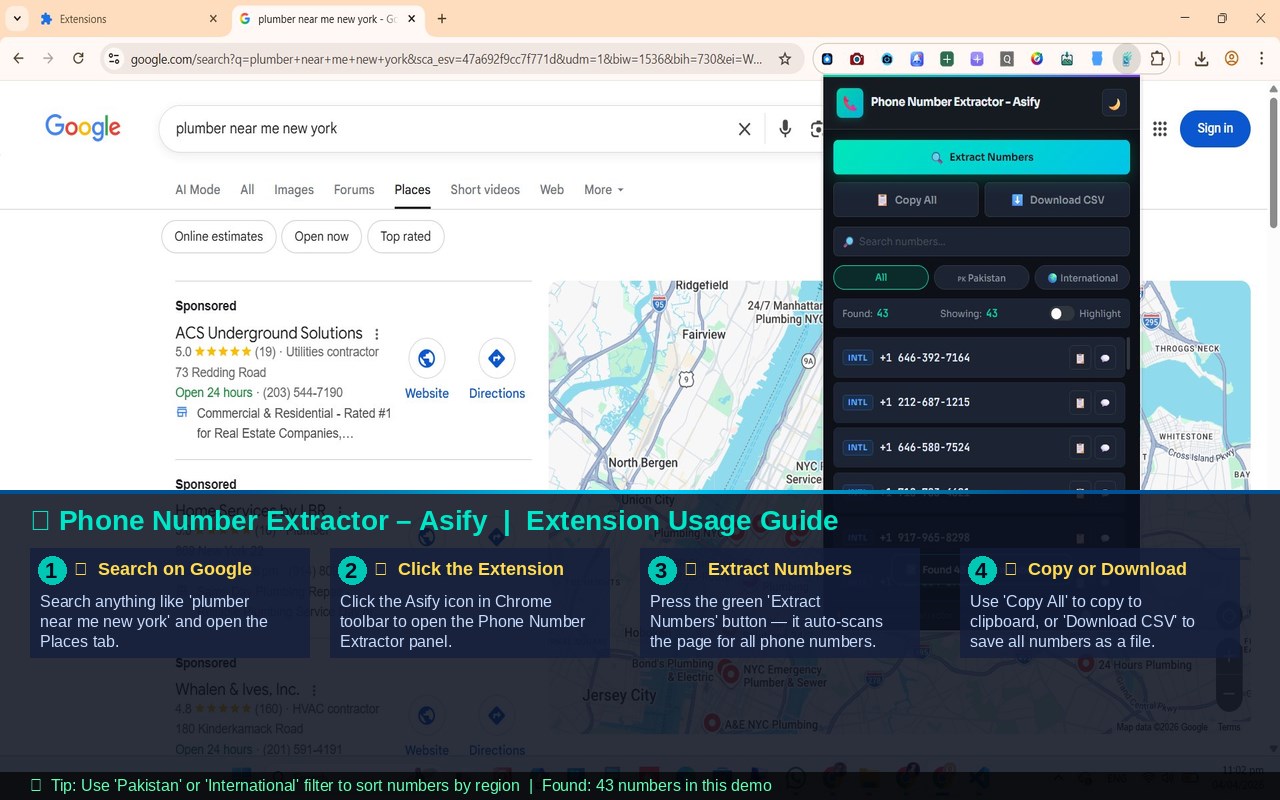Visit the ACS Underground Solutions website
This screenshot has width=1280, height=800.
(427, 371)
